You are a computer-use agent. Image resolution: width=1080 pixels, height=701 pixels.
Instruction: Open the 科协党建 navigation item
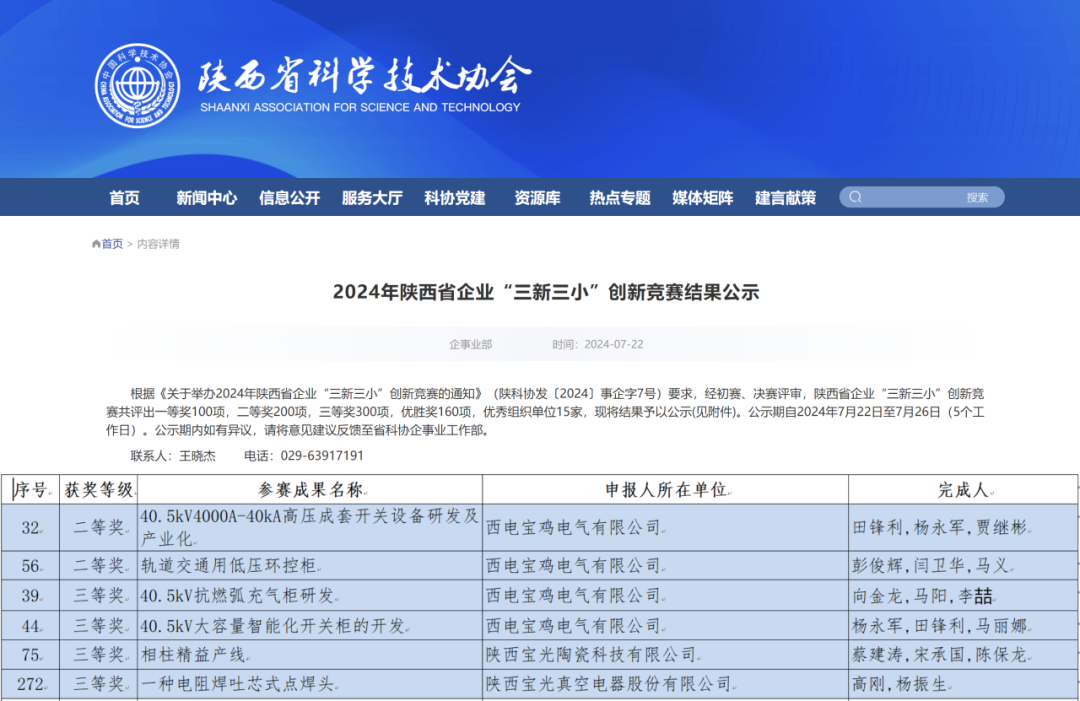point(454,198)
